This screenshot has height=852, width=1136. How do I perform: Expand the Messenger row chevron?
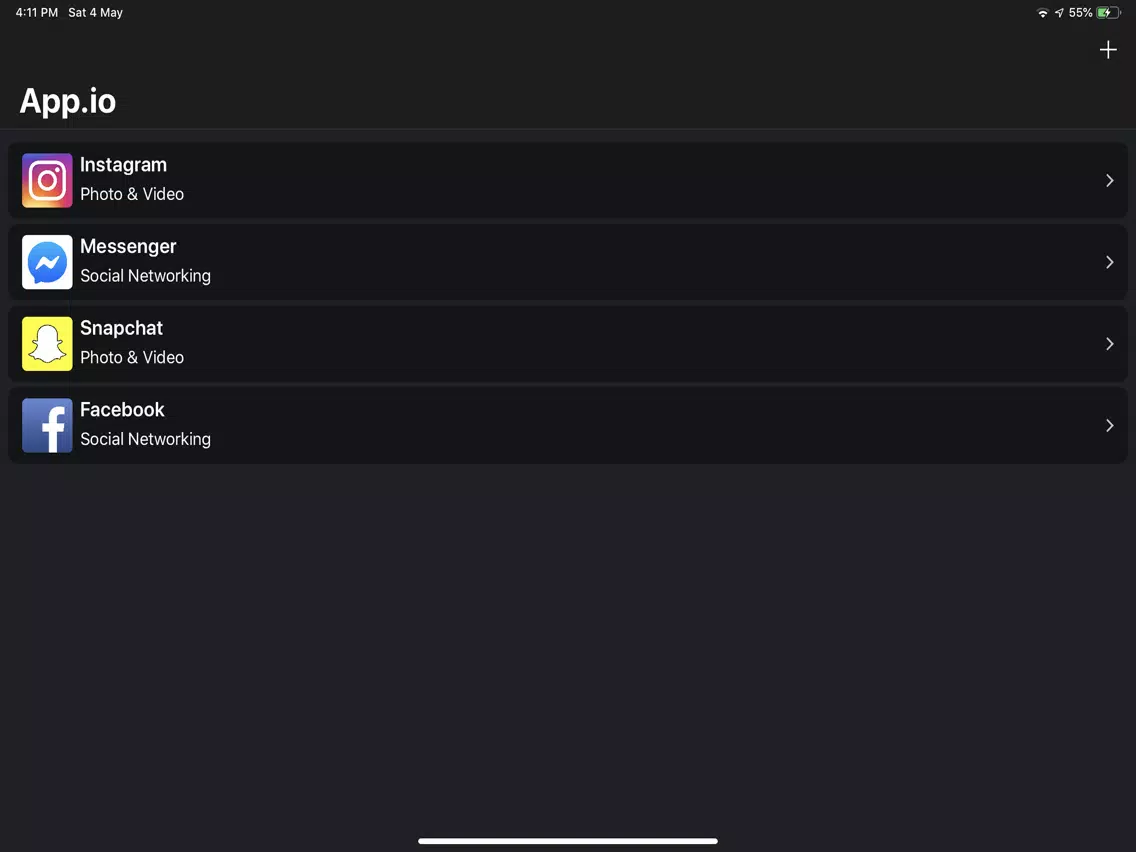pos(1109,262)
